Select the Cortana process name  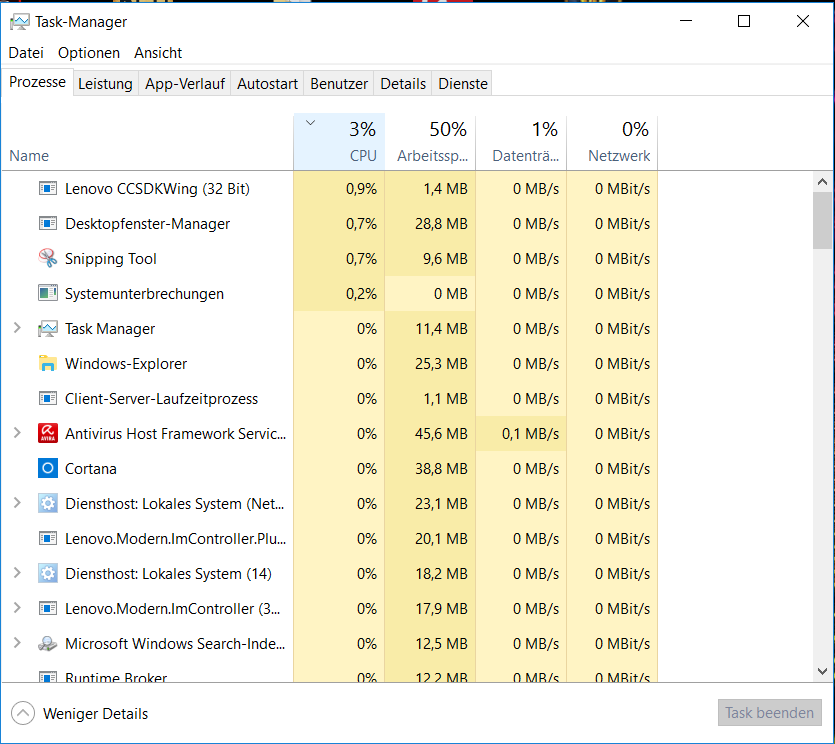(x=91, y=469)
